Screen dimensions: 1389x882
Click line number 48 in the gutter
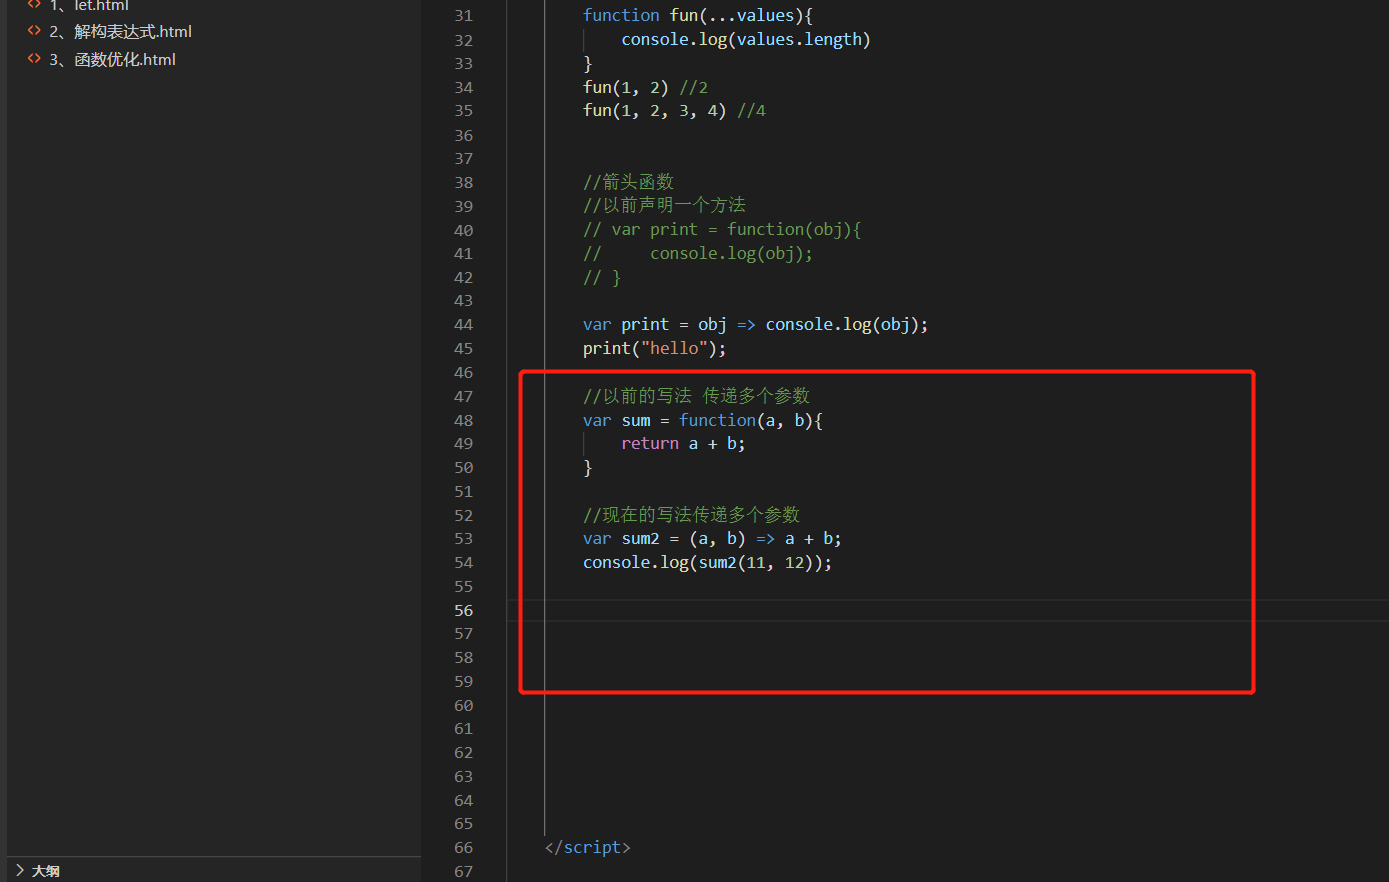(x=463, y=421)
